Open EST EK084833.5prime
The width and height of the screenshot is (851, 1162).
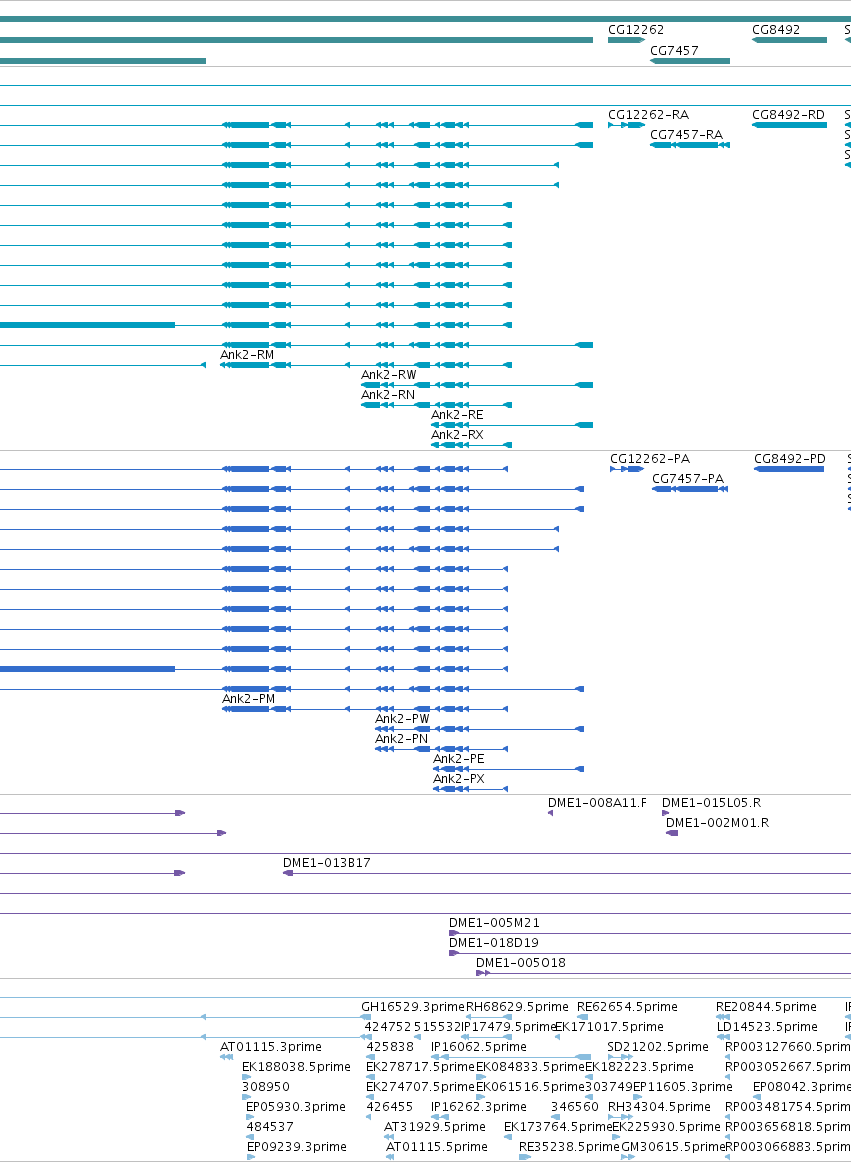530,1067
